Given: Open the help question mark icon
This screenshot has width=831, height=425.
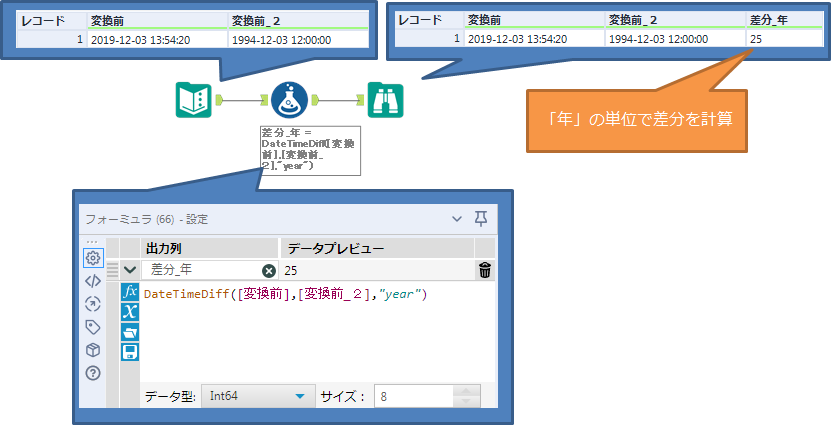Looking at the screenshot, I should pos(93,374).
